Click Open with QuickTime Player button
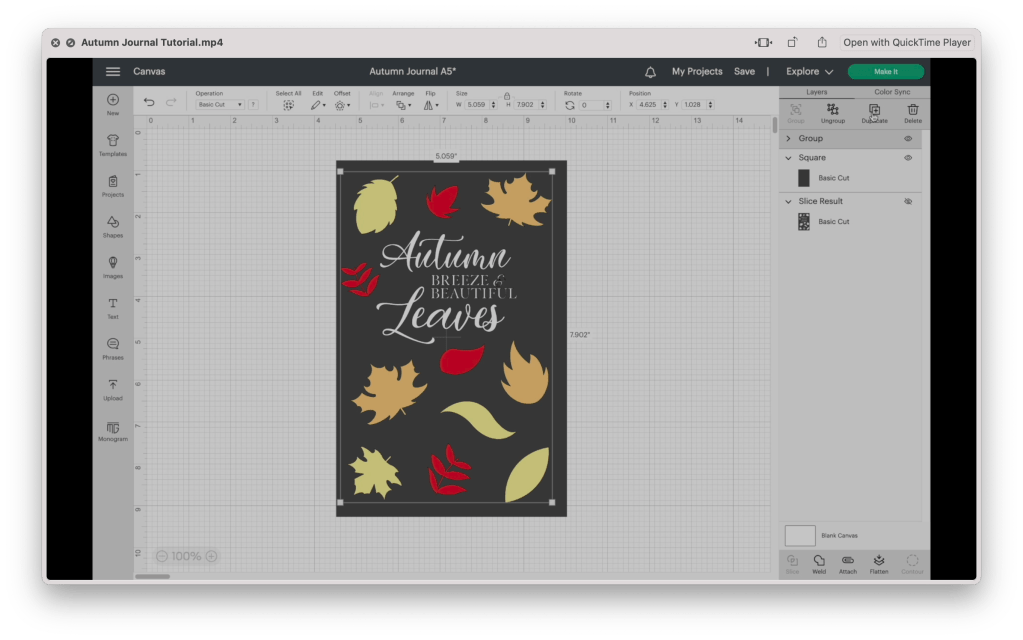1023x640 pixels. (906, 42)
